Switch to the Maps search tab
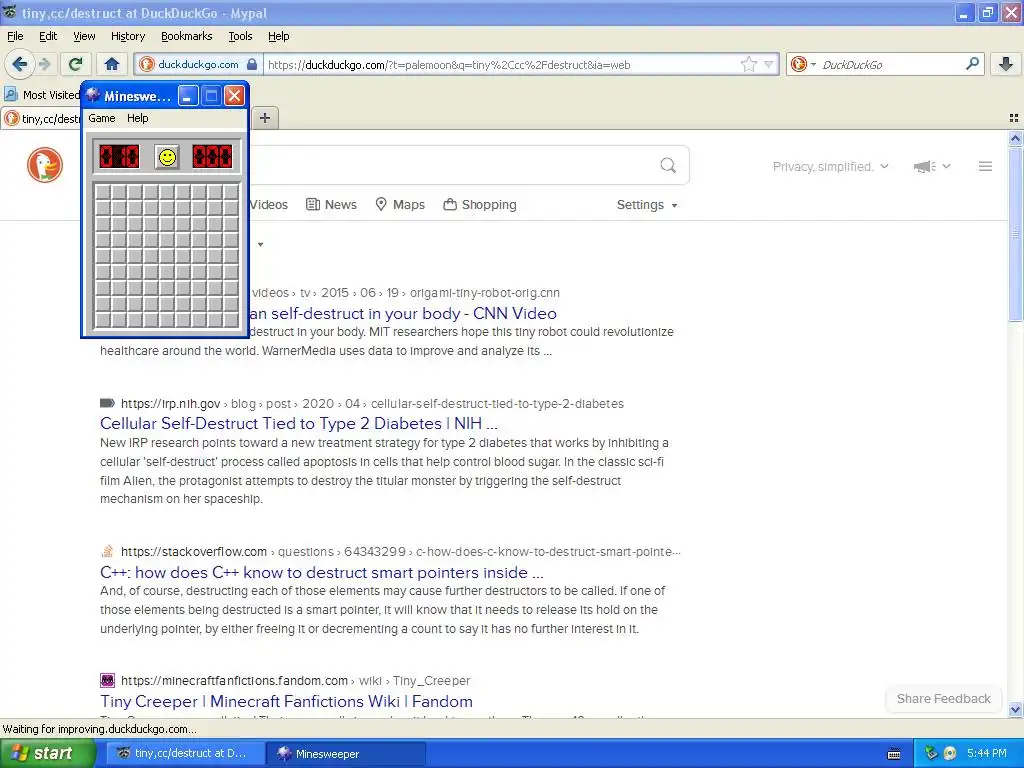The image size is (1024, 768). tap(400, 204)
